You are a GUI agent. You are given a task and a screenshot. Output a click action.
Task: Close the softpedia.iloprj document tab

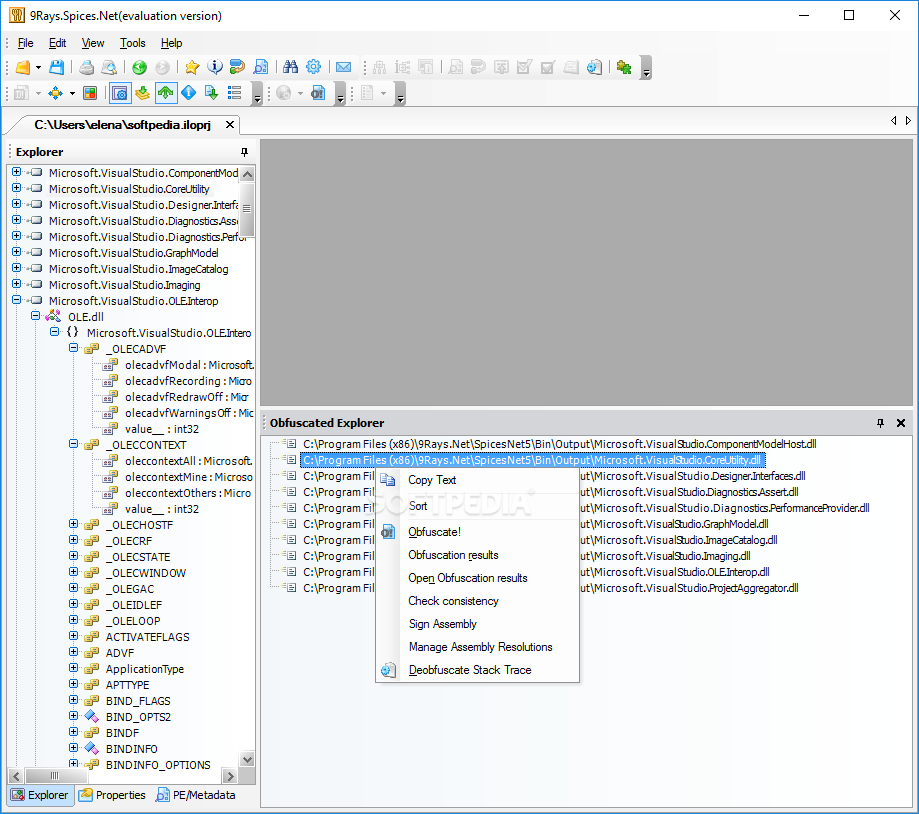pos(230,125)
